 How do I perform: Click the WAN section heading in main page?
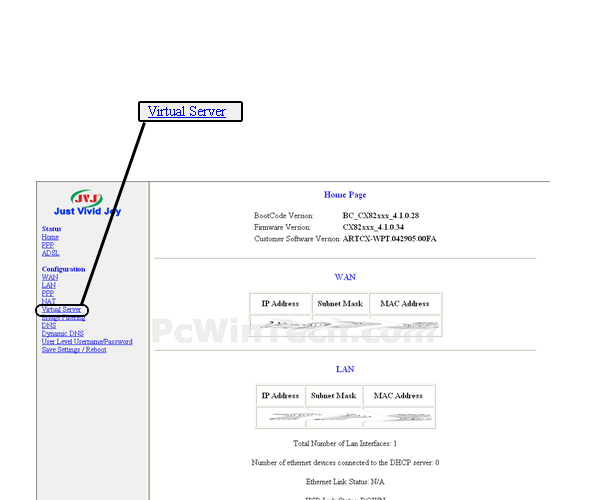[345, 277]
